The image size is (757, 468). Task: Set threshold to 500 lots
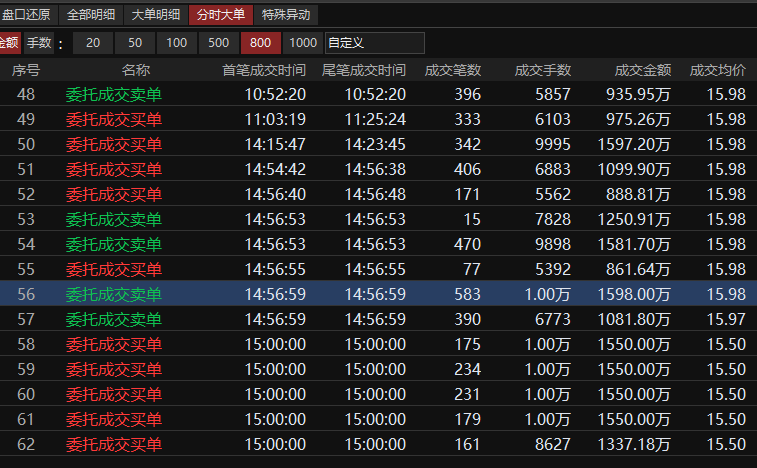[x=219, y=43]
